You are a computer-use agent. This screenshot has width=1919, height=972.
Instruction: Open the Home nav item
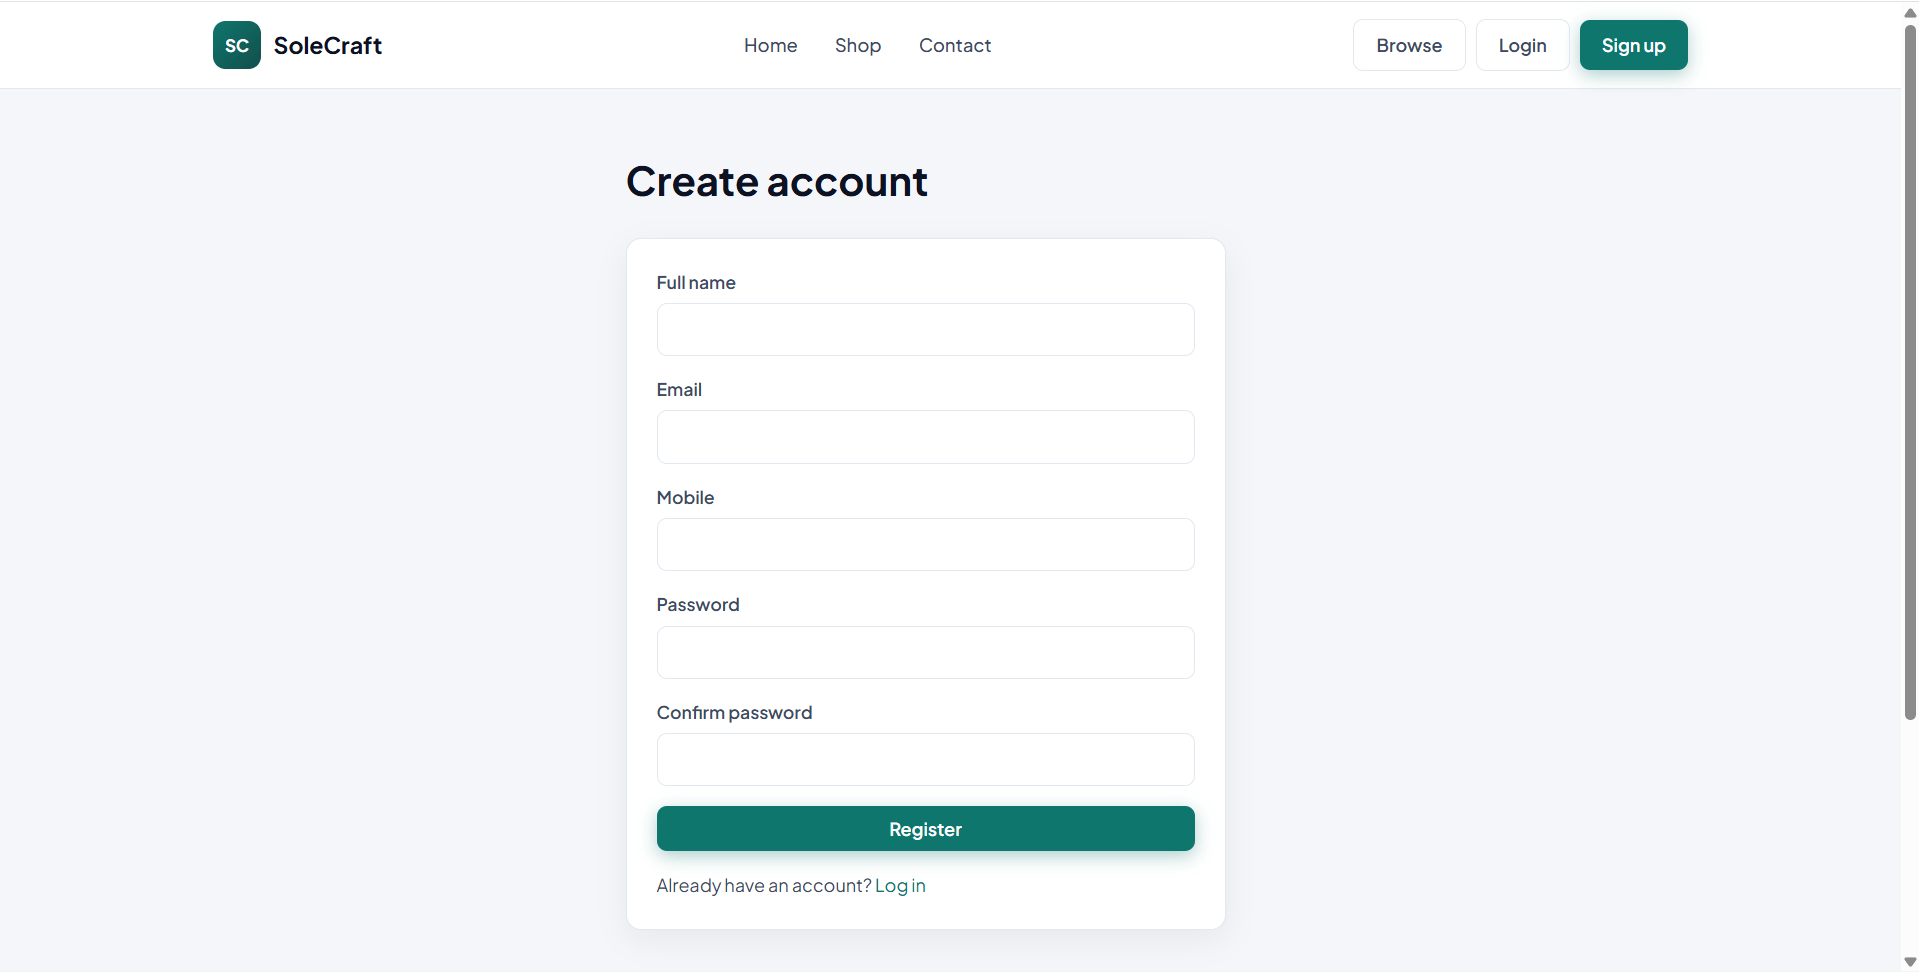(x=770, y=45)
